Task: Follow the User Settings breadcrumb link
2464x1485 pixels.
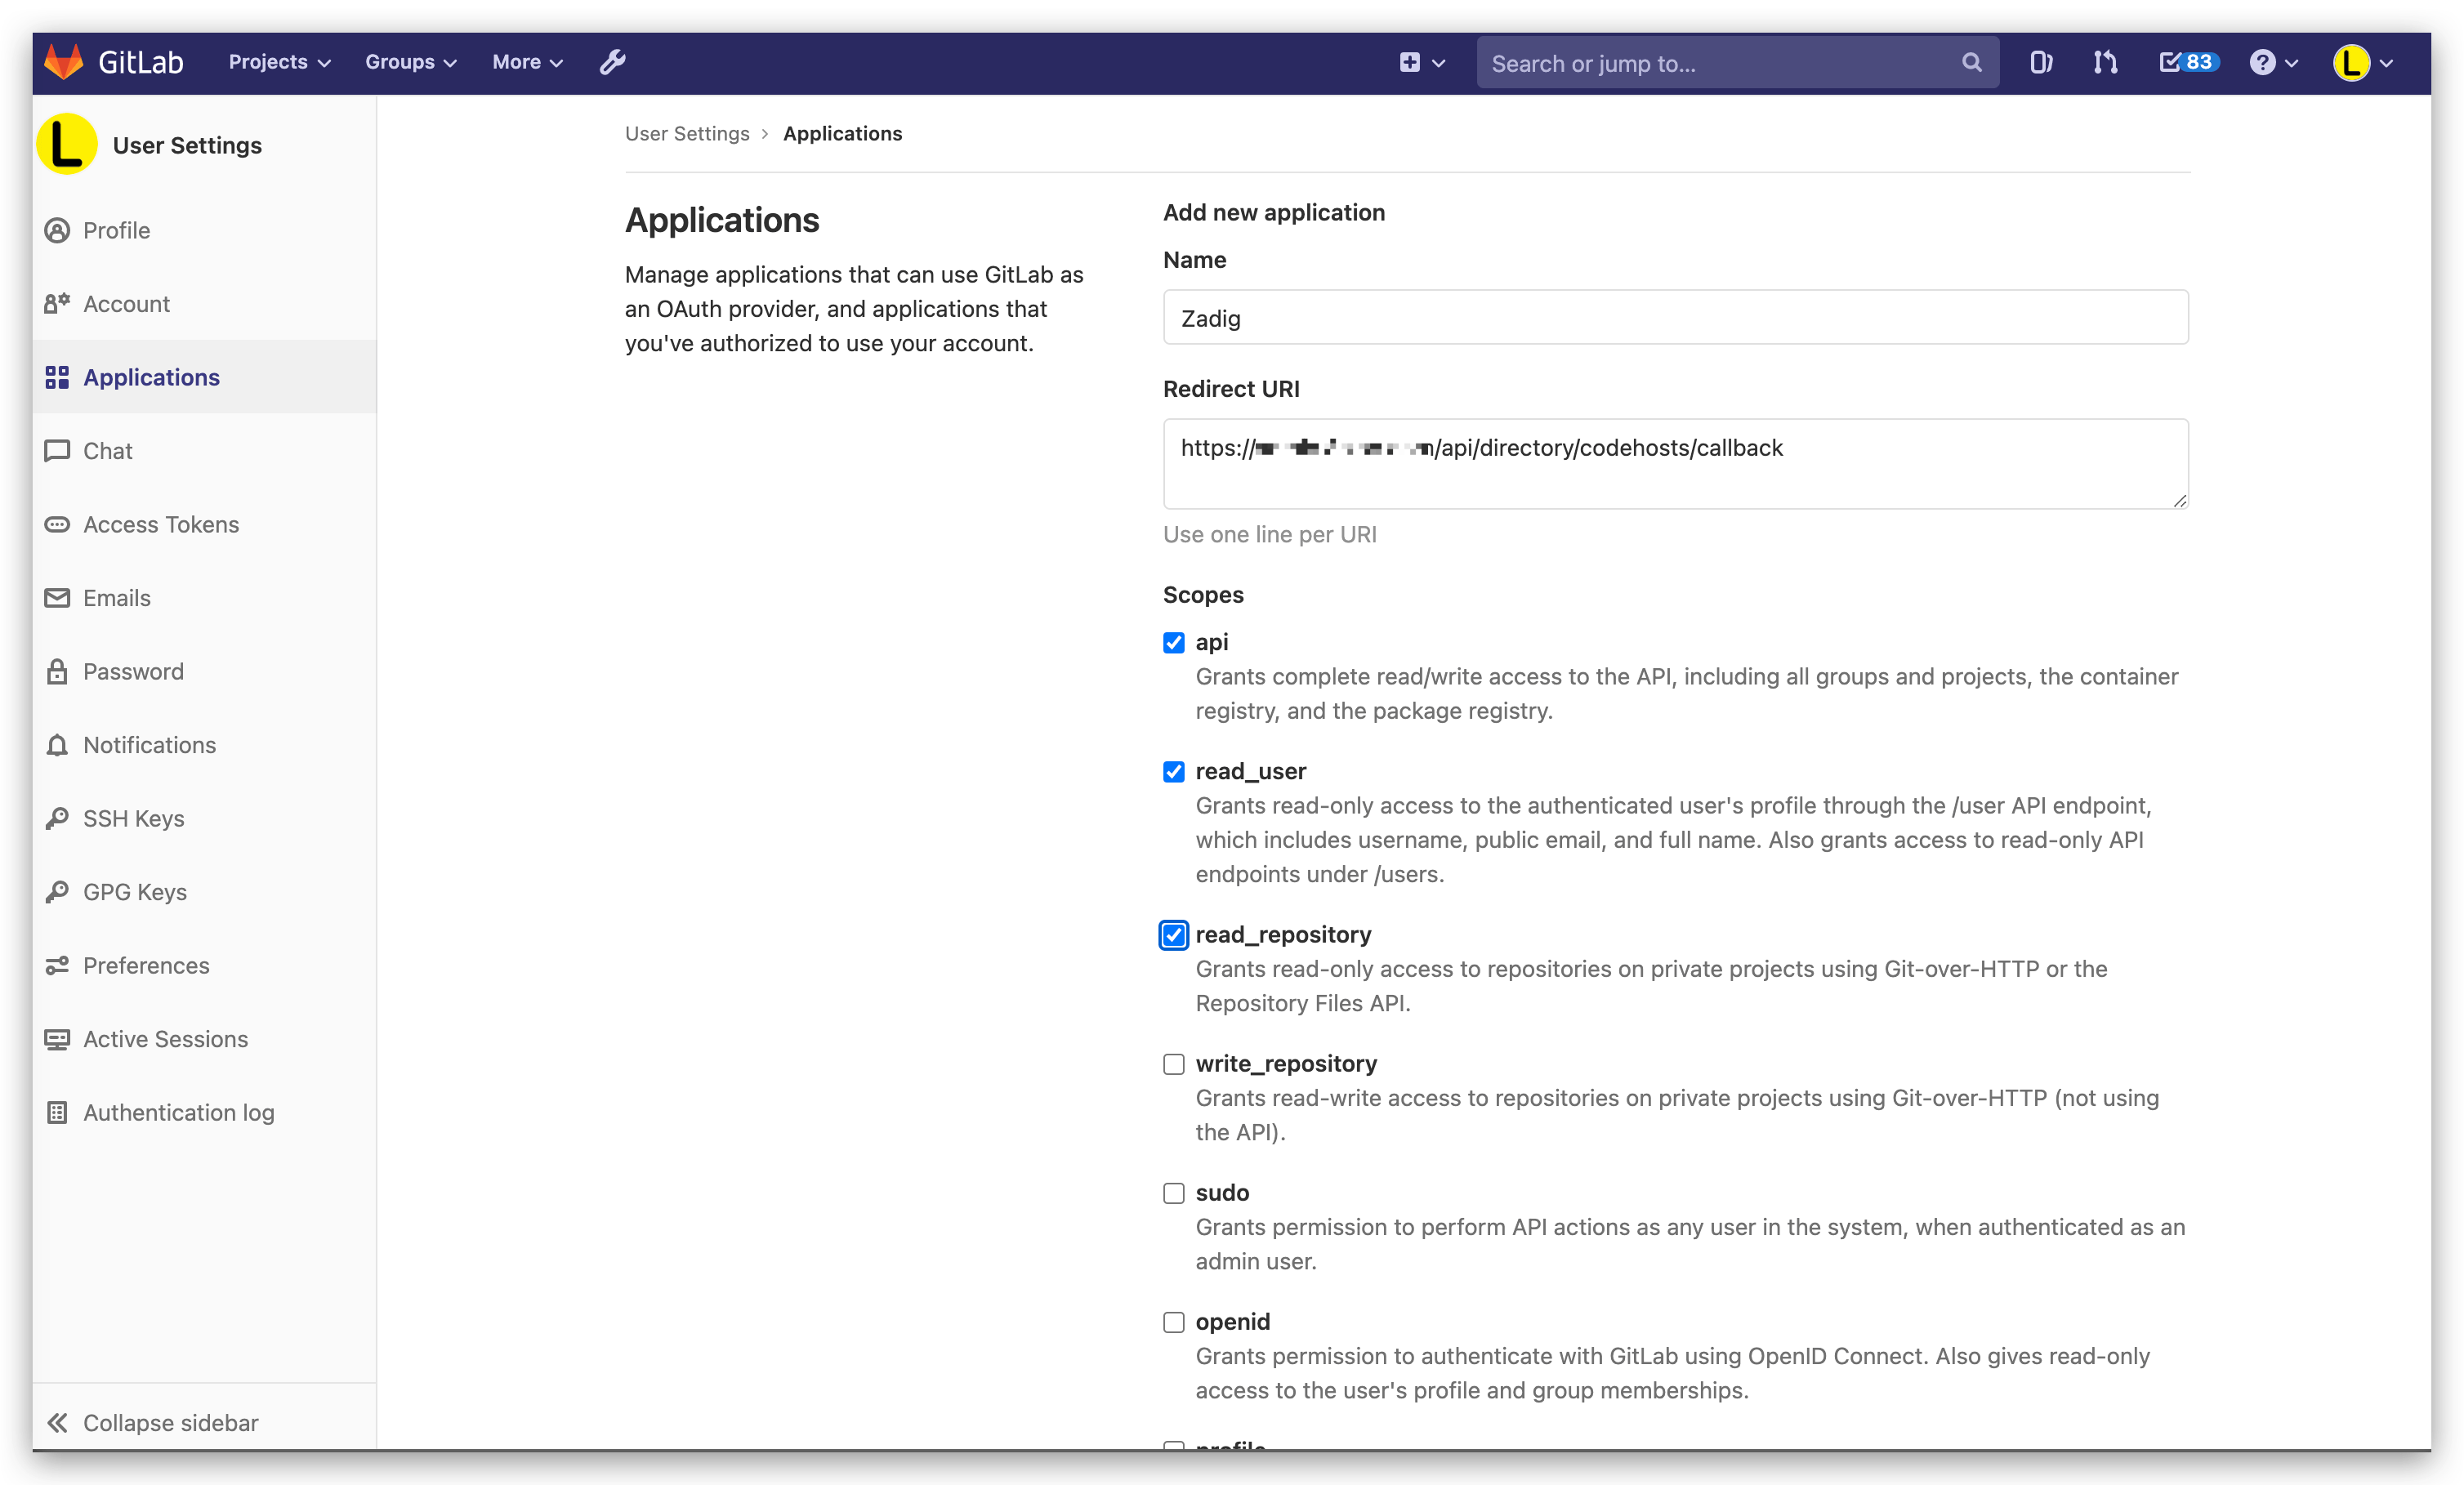Action: click(x=687, y=133)
